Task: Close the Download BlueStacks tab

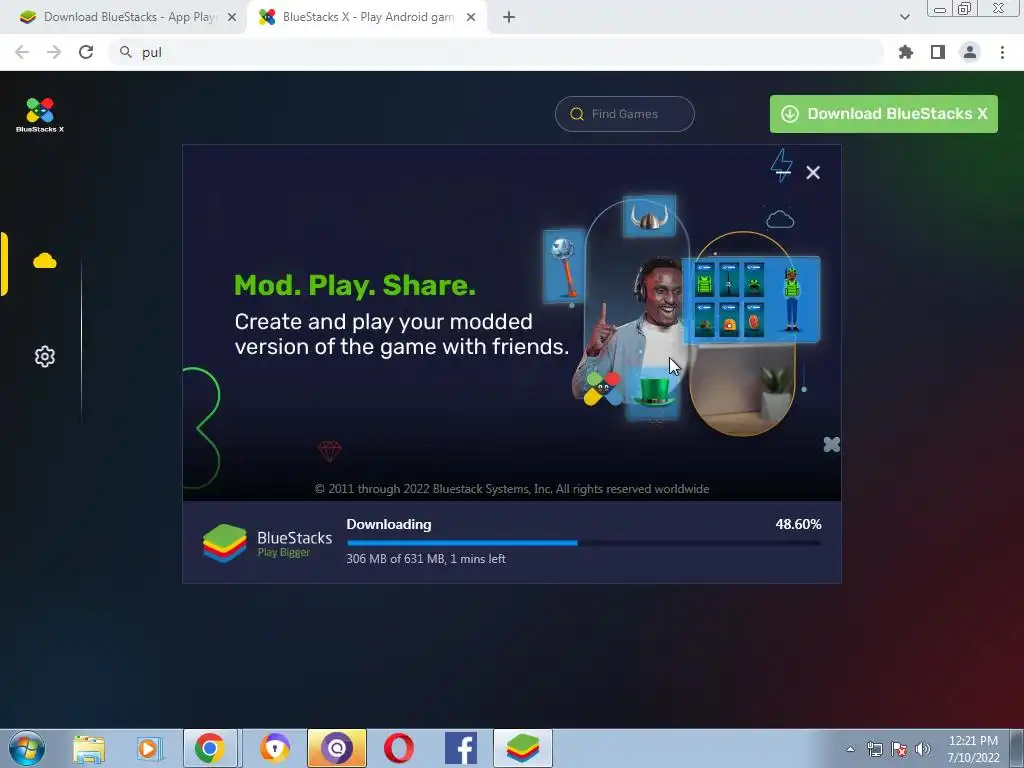Action: click(x=232, y=18)
